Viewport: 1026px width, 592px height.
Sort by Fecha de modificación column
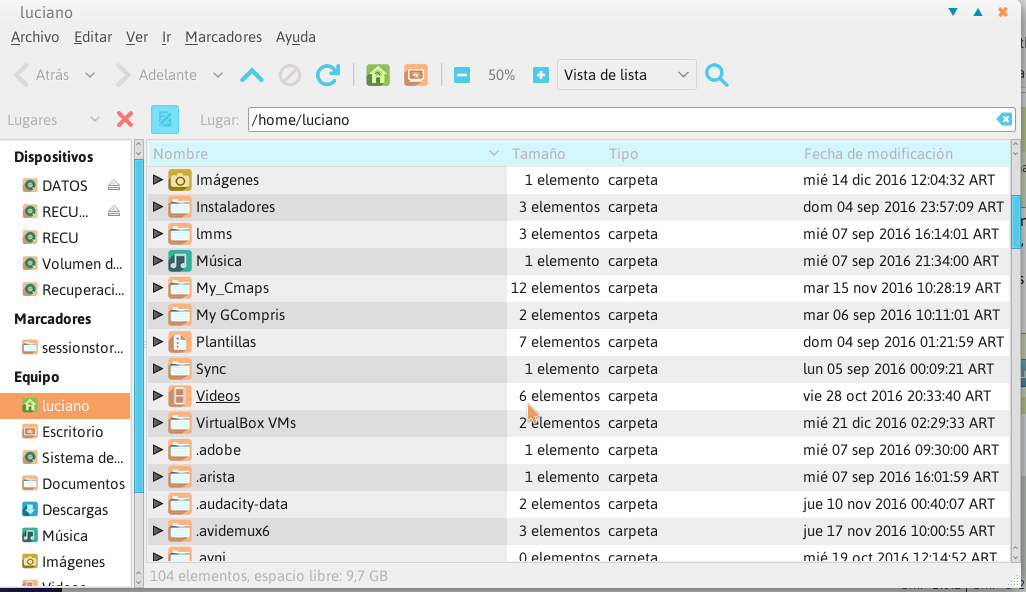click(x=904, y=154)
